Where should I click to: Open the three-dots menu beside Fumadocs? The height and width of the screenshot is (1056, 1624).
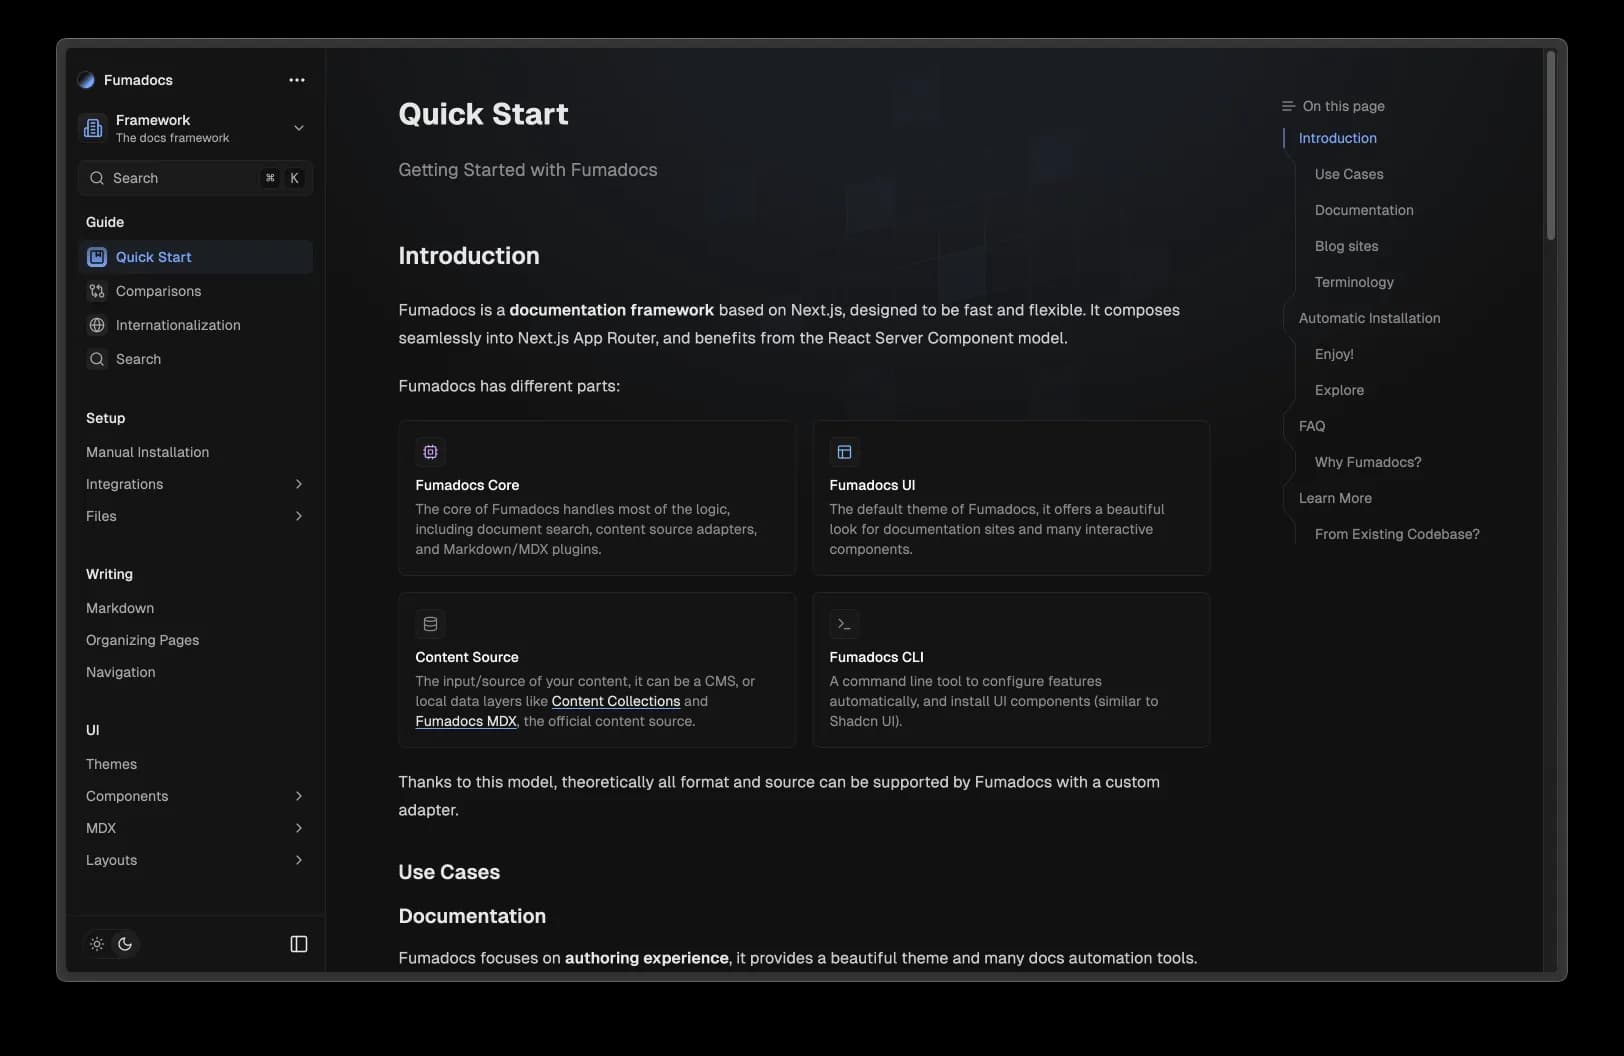pyautogui.click(x=297, y=80)
